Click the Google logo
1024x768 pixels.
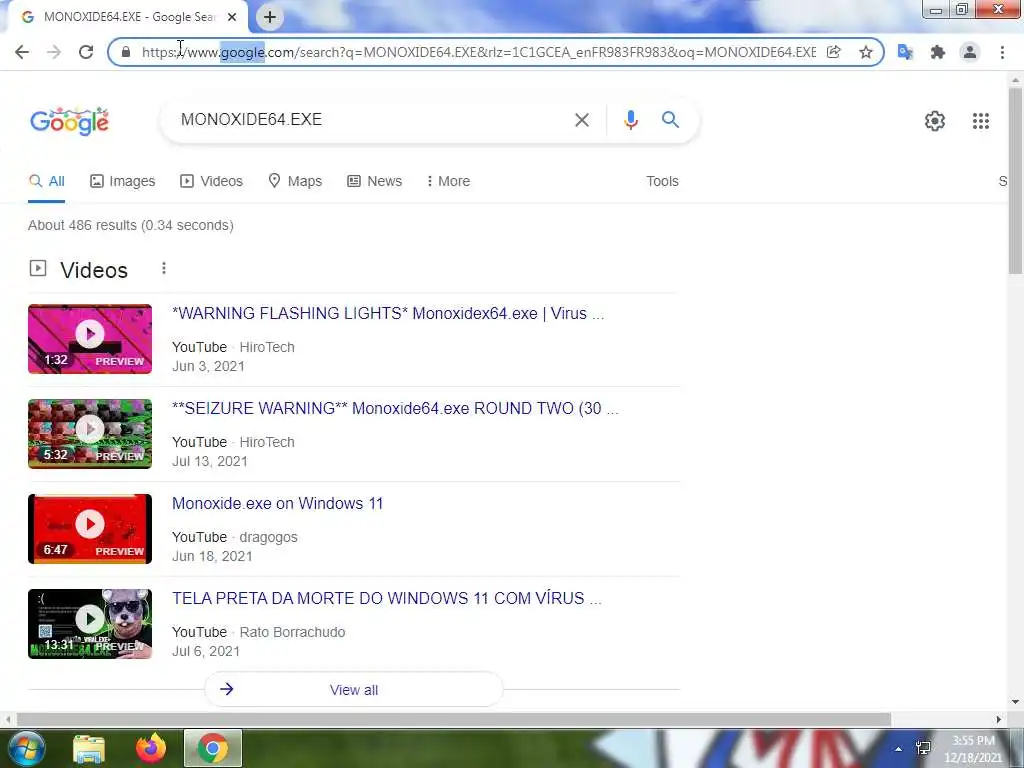(69, 121)
